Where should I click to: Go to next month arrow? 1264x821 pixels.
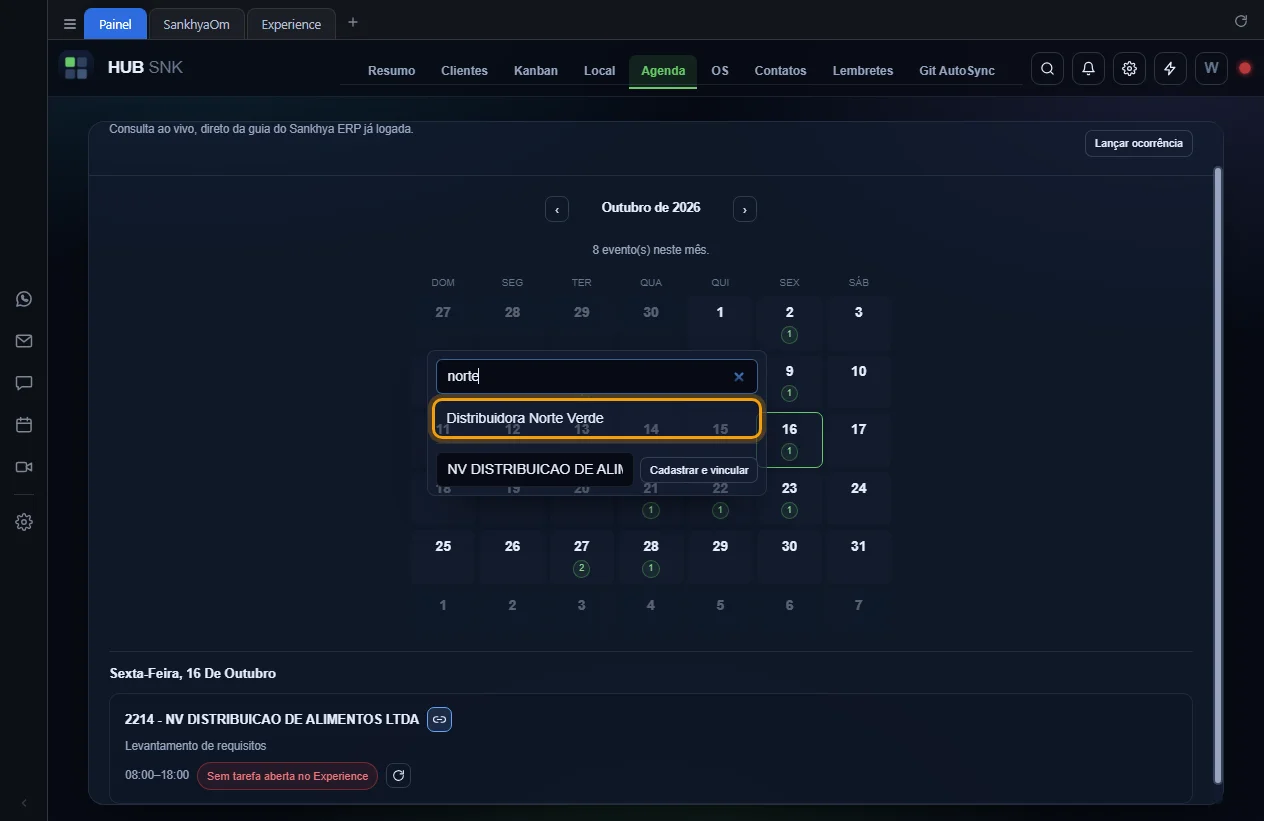click(745, 209)
